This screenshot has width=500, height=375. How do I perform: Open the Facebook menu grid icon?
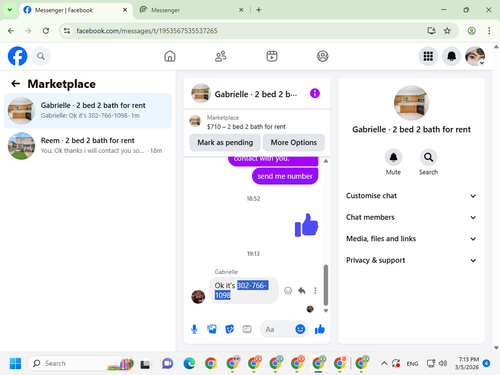pos(428,56)
